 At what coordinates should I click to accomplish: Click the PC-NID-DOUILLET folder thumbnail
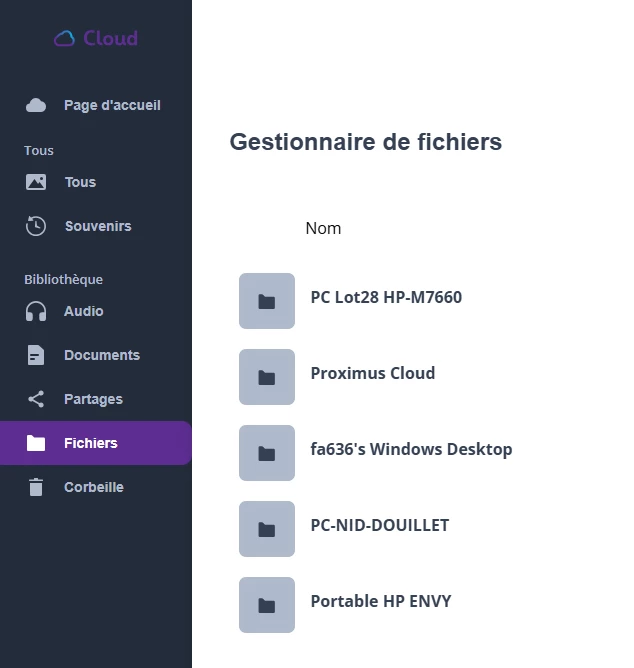click(x=267, y=529)
